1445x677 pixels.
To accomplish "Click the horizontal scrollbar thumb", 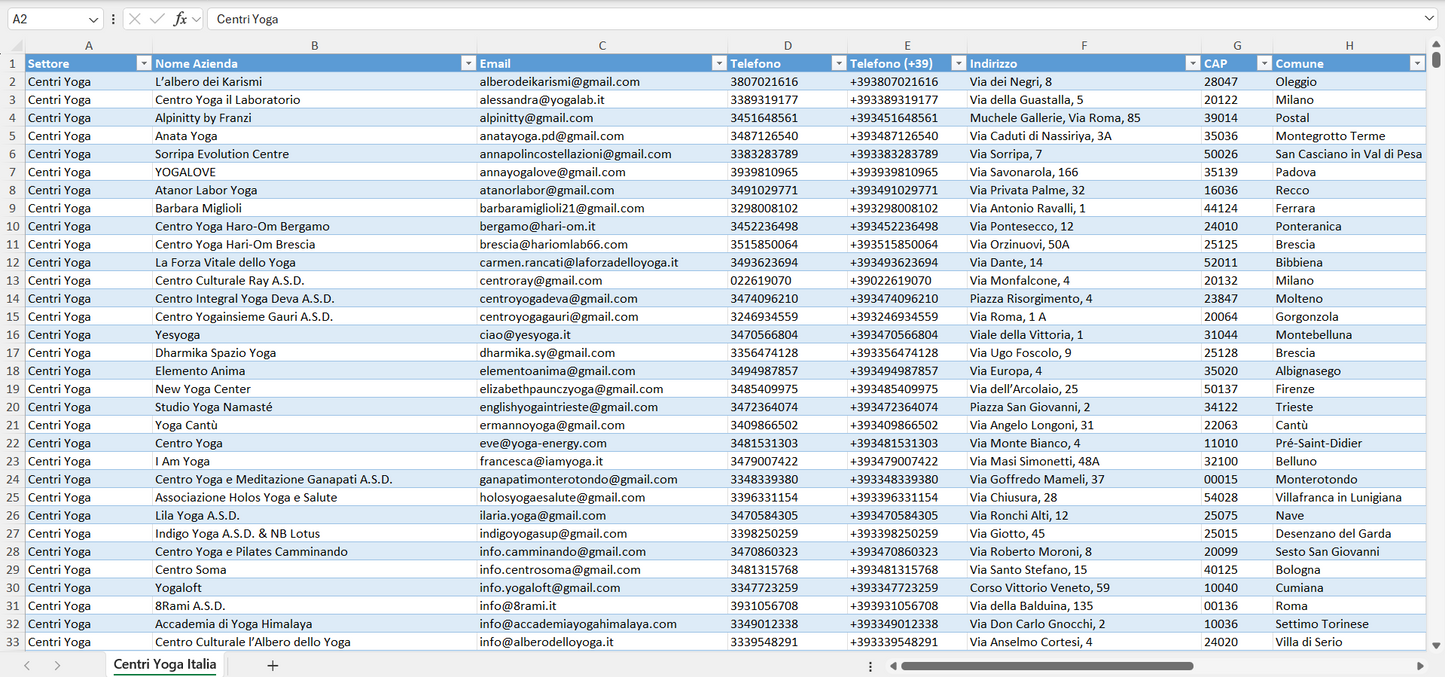I will tap(1046, 666).
